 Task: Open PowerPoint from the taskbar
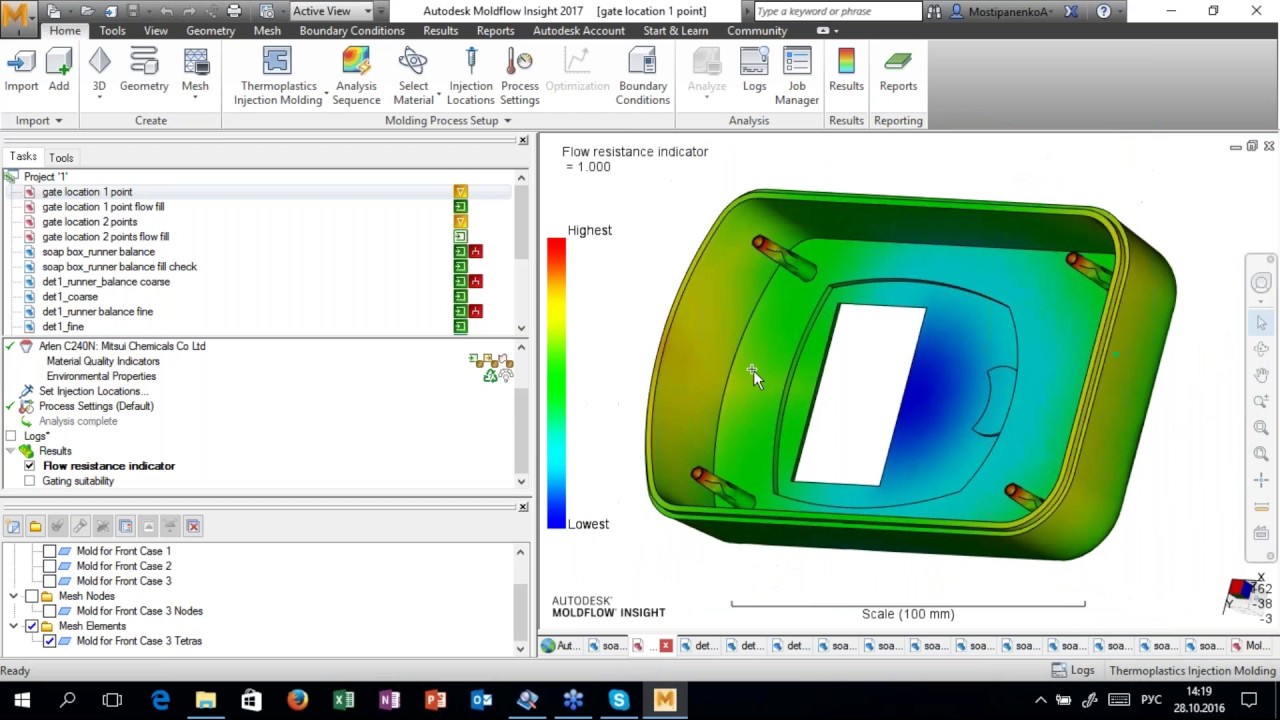(435, 700)
